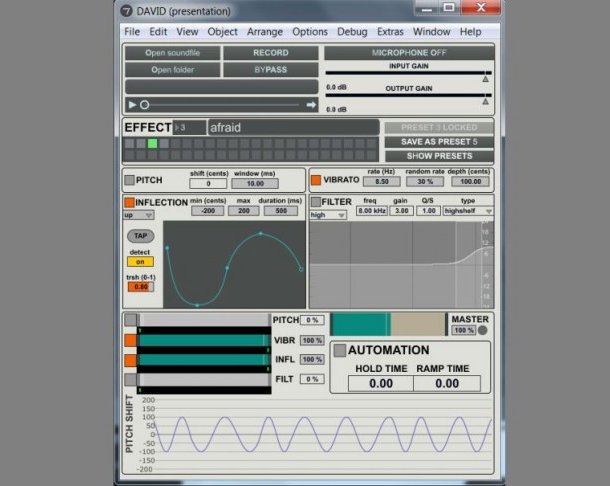This screenshot has height=486, width=610.
Task: Click the threshold 0.80 value box
Action: 141,287
